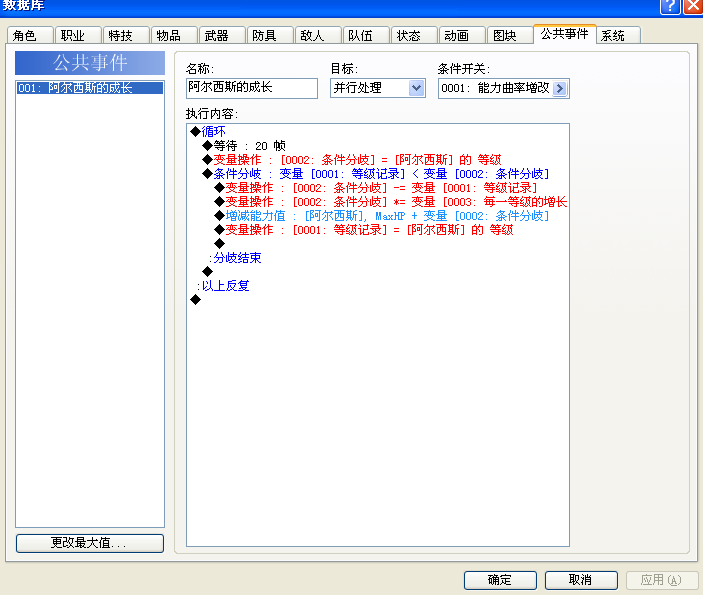Select the 以上反复 line
Viewport: 703px width, 595px height.
click(223, 286)
